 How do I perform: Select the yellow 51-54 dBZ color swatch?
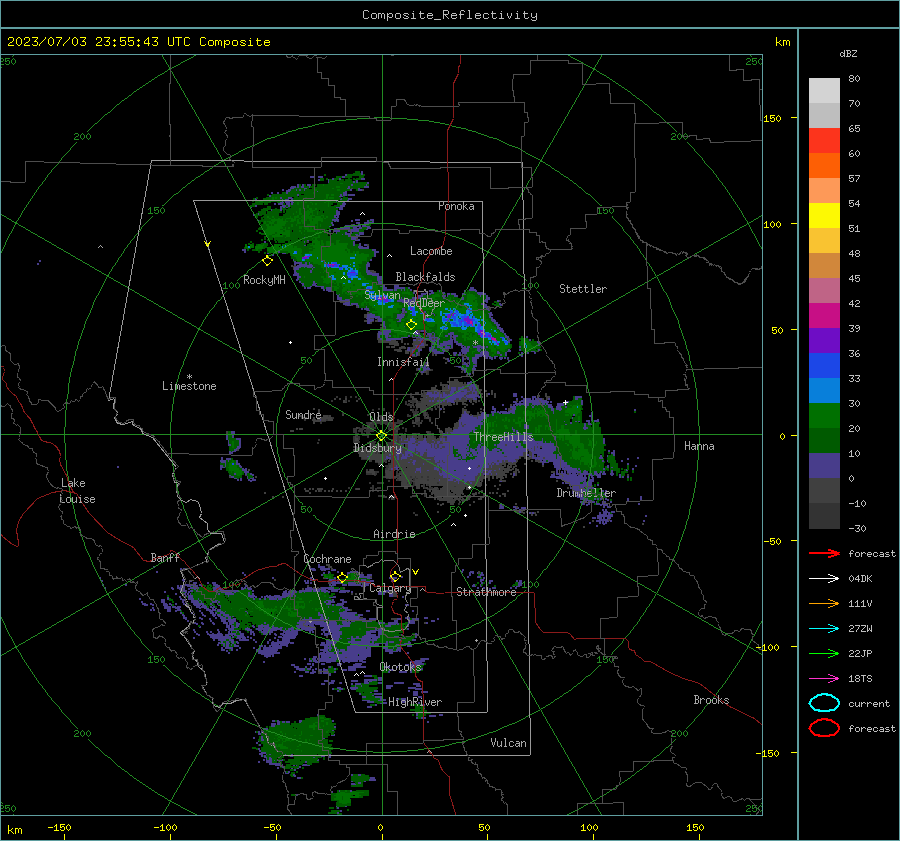(x=824, y=216)
